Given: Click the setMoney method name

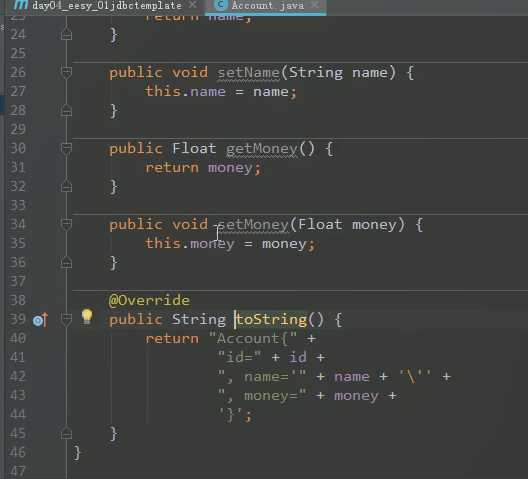Looking at the screenshot, I should [x=253, y=225].
